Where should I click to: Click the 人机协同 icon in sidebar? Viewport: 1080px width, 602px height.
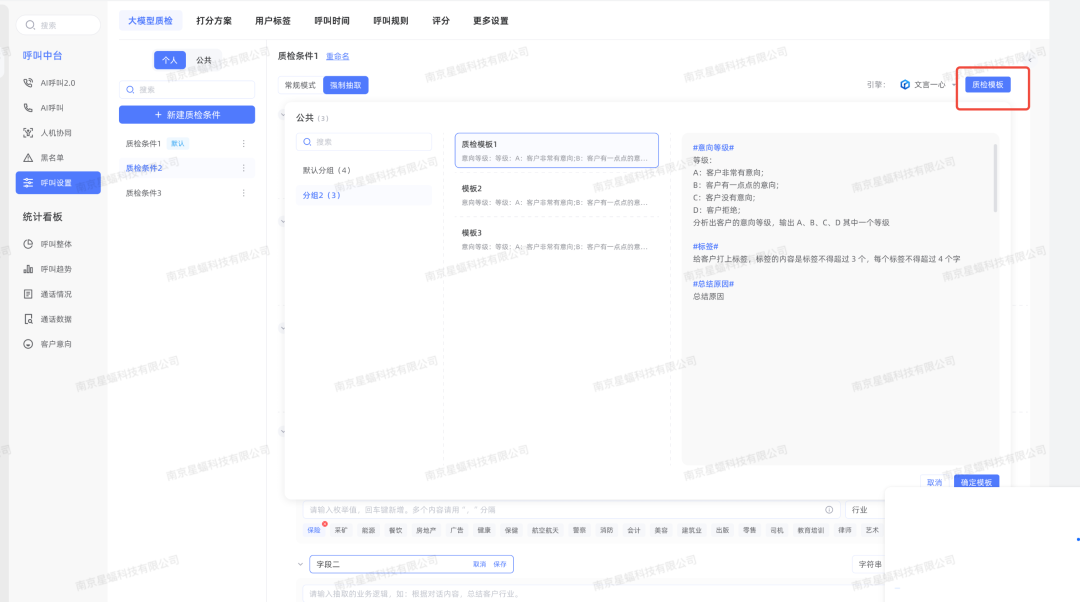coord(29,132)
